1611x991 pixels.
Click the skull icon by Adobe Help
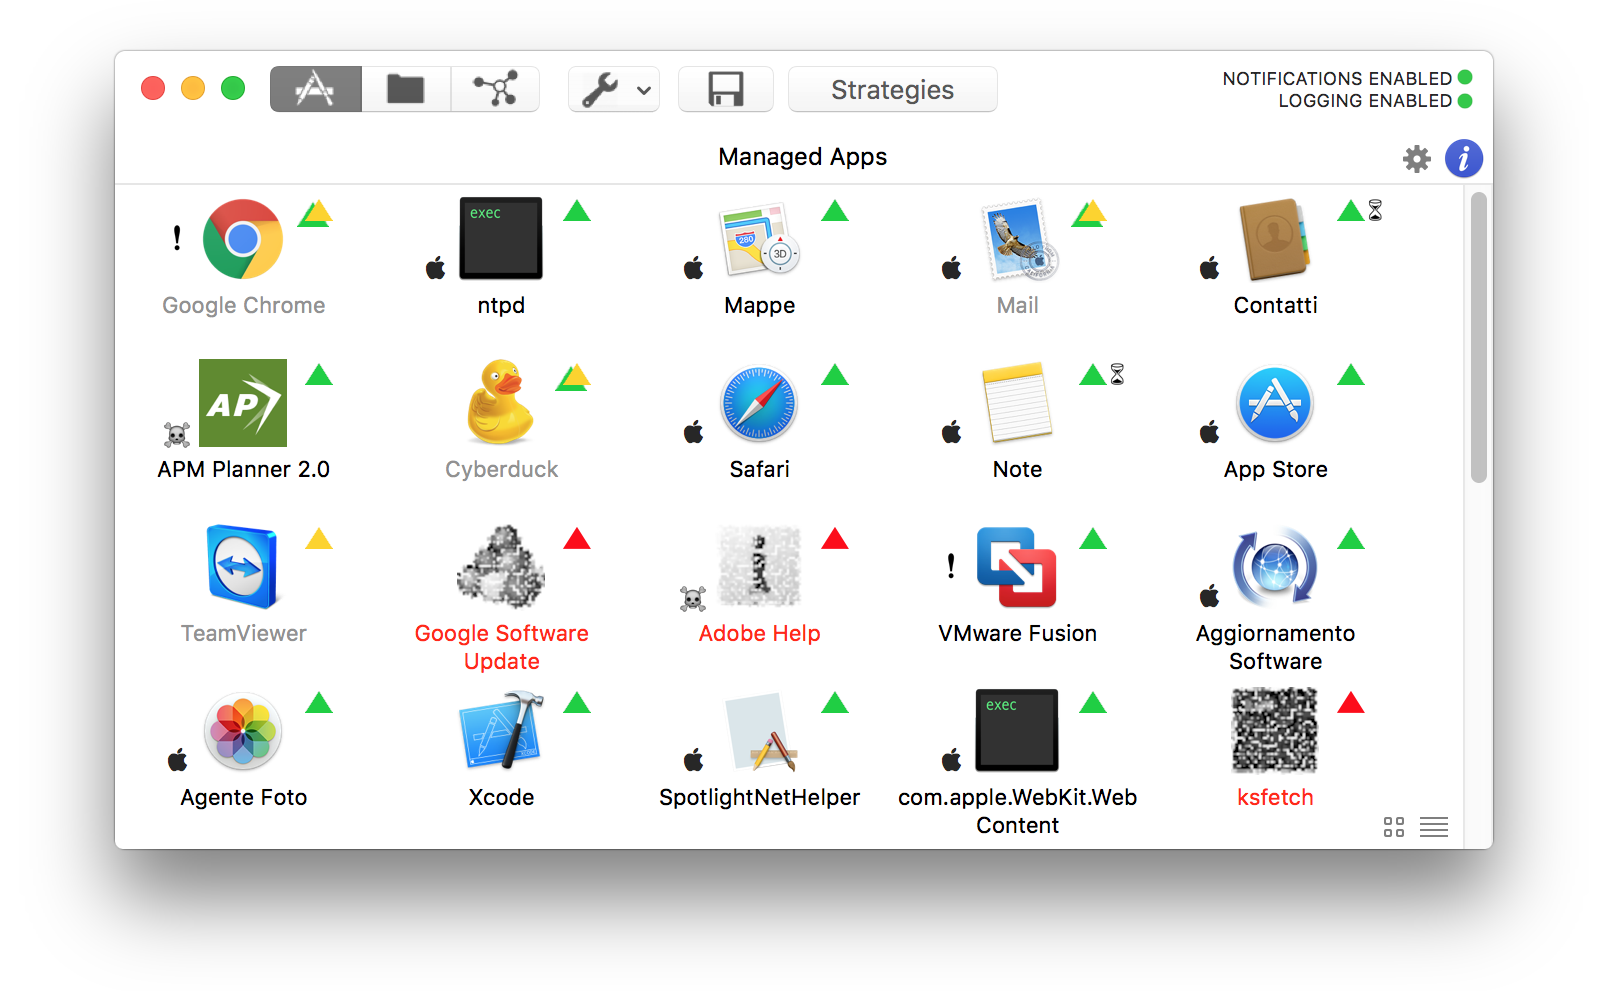(693, 599)
